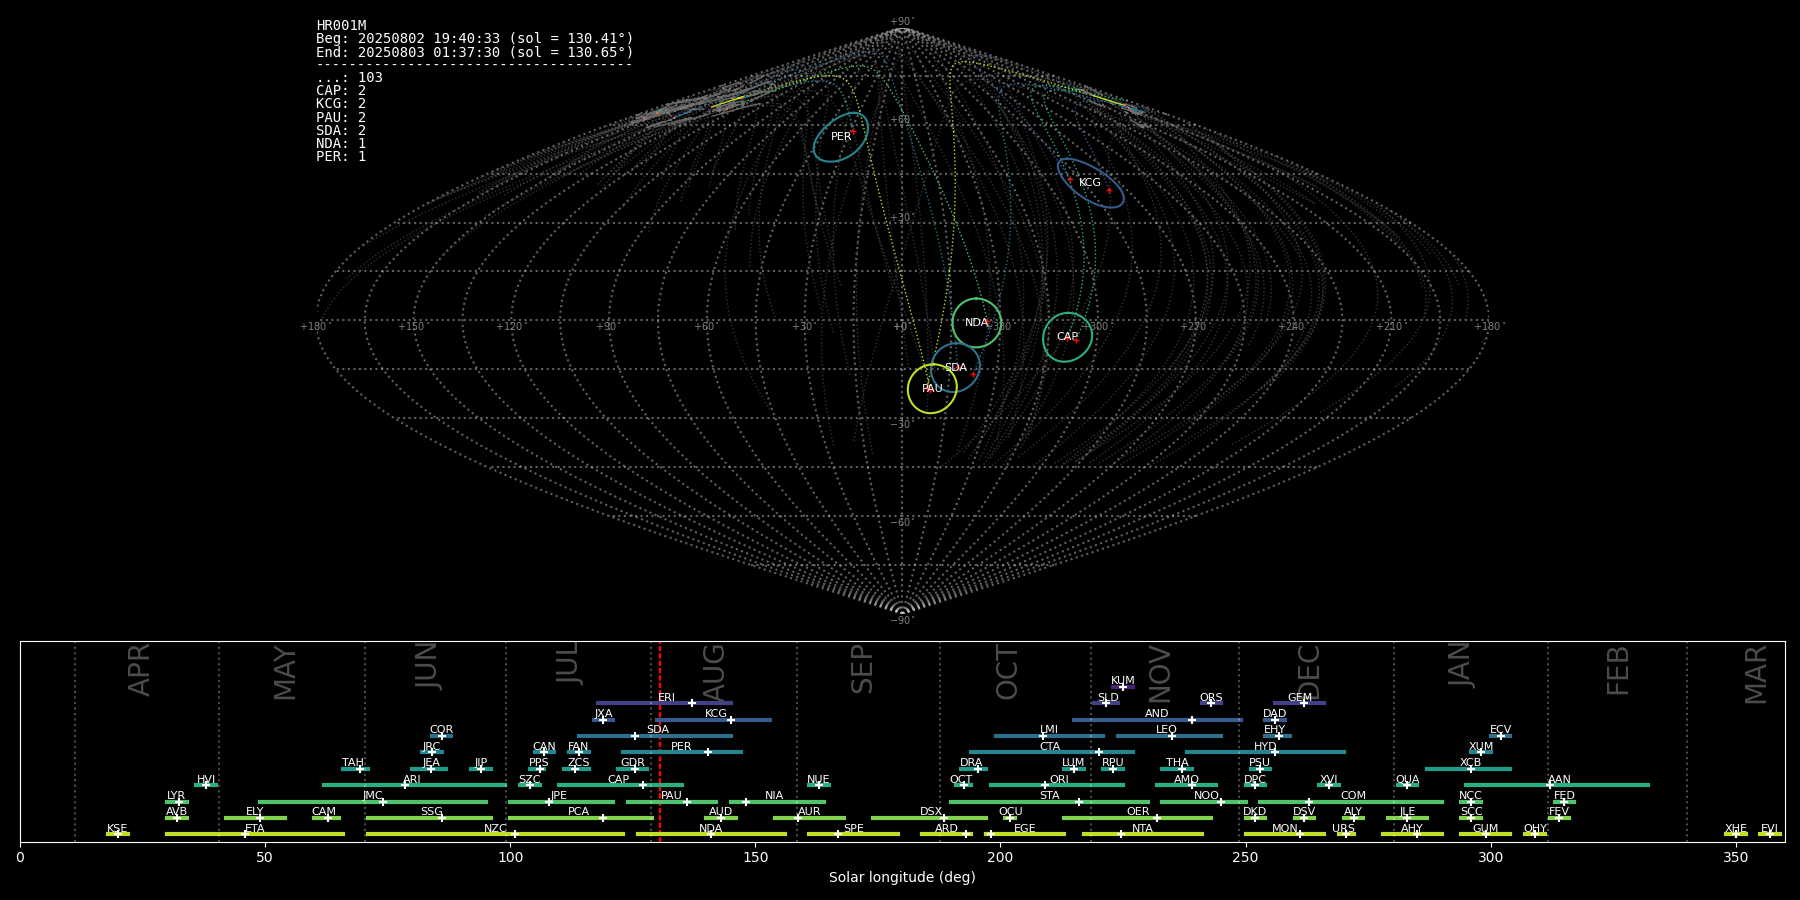The height and width of the screenshot is (900, 1800).
Task: Click the '-60°' latitude label on the sky map
Action: (x=901, y=523)
